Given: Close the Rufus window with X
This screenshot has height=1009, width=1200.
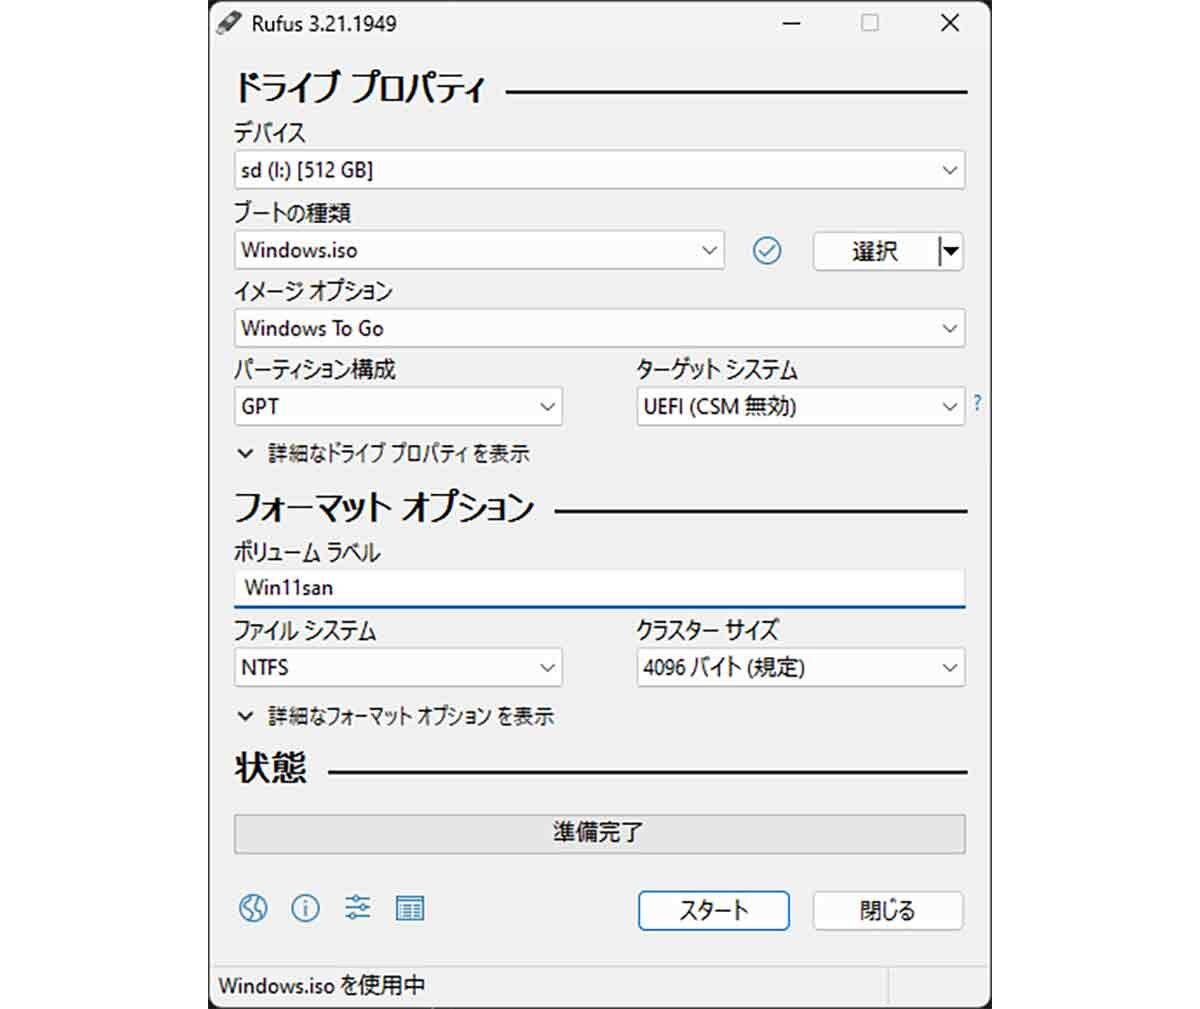Looking at the screenshot, I should coord(950,23).
